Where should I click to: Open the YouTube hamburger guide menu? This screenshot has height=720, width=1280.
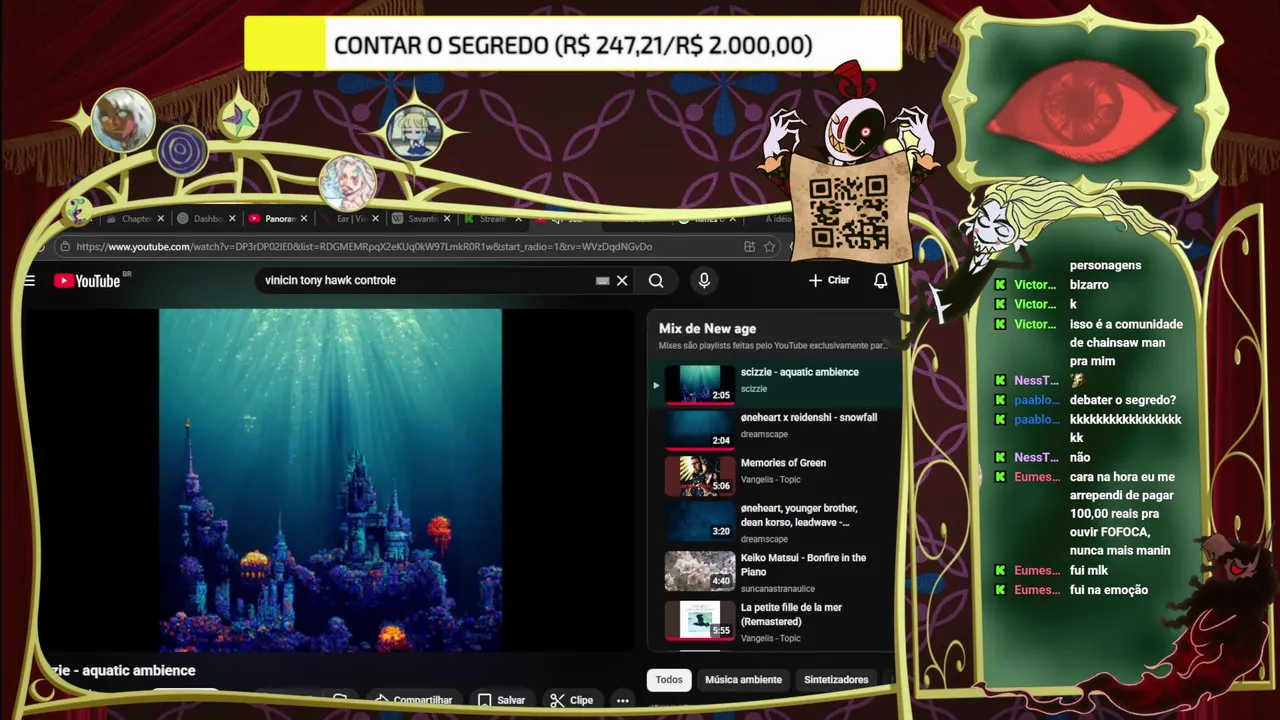click(x=29, y=281)
